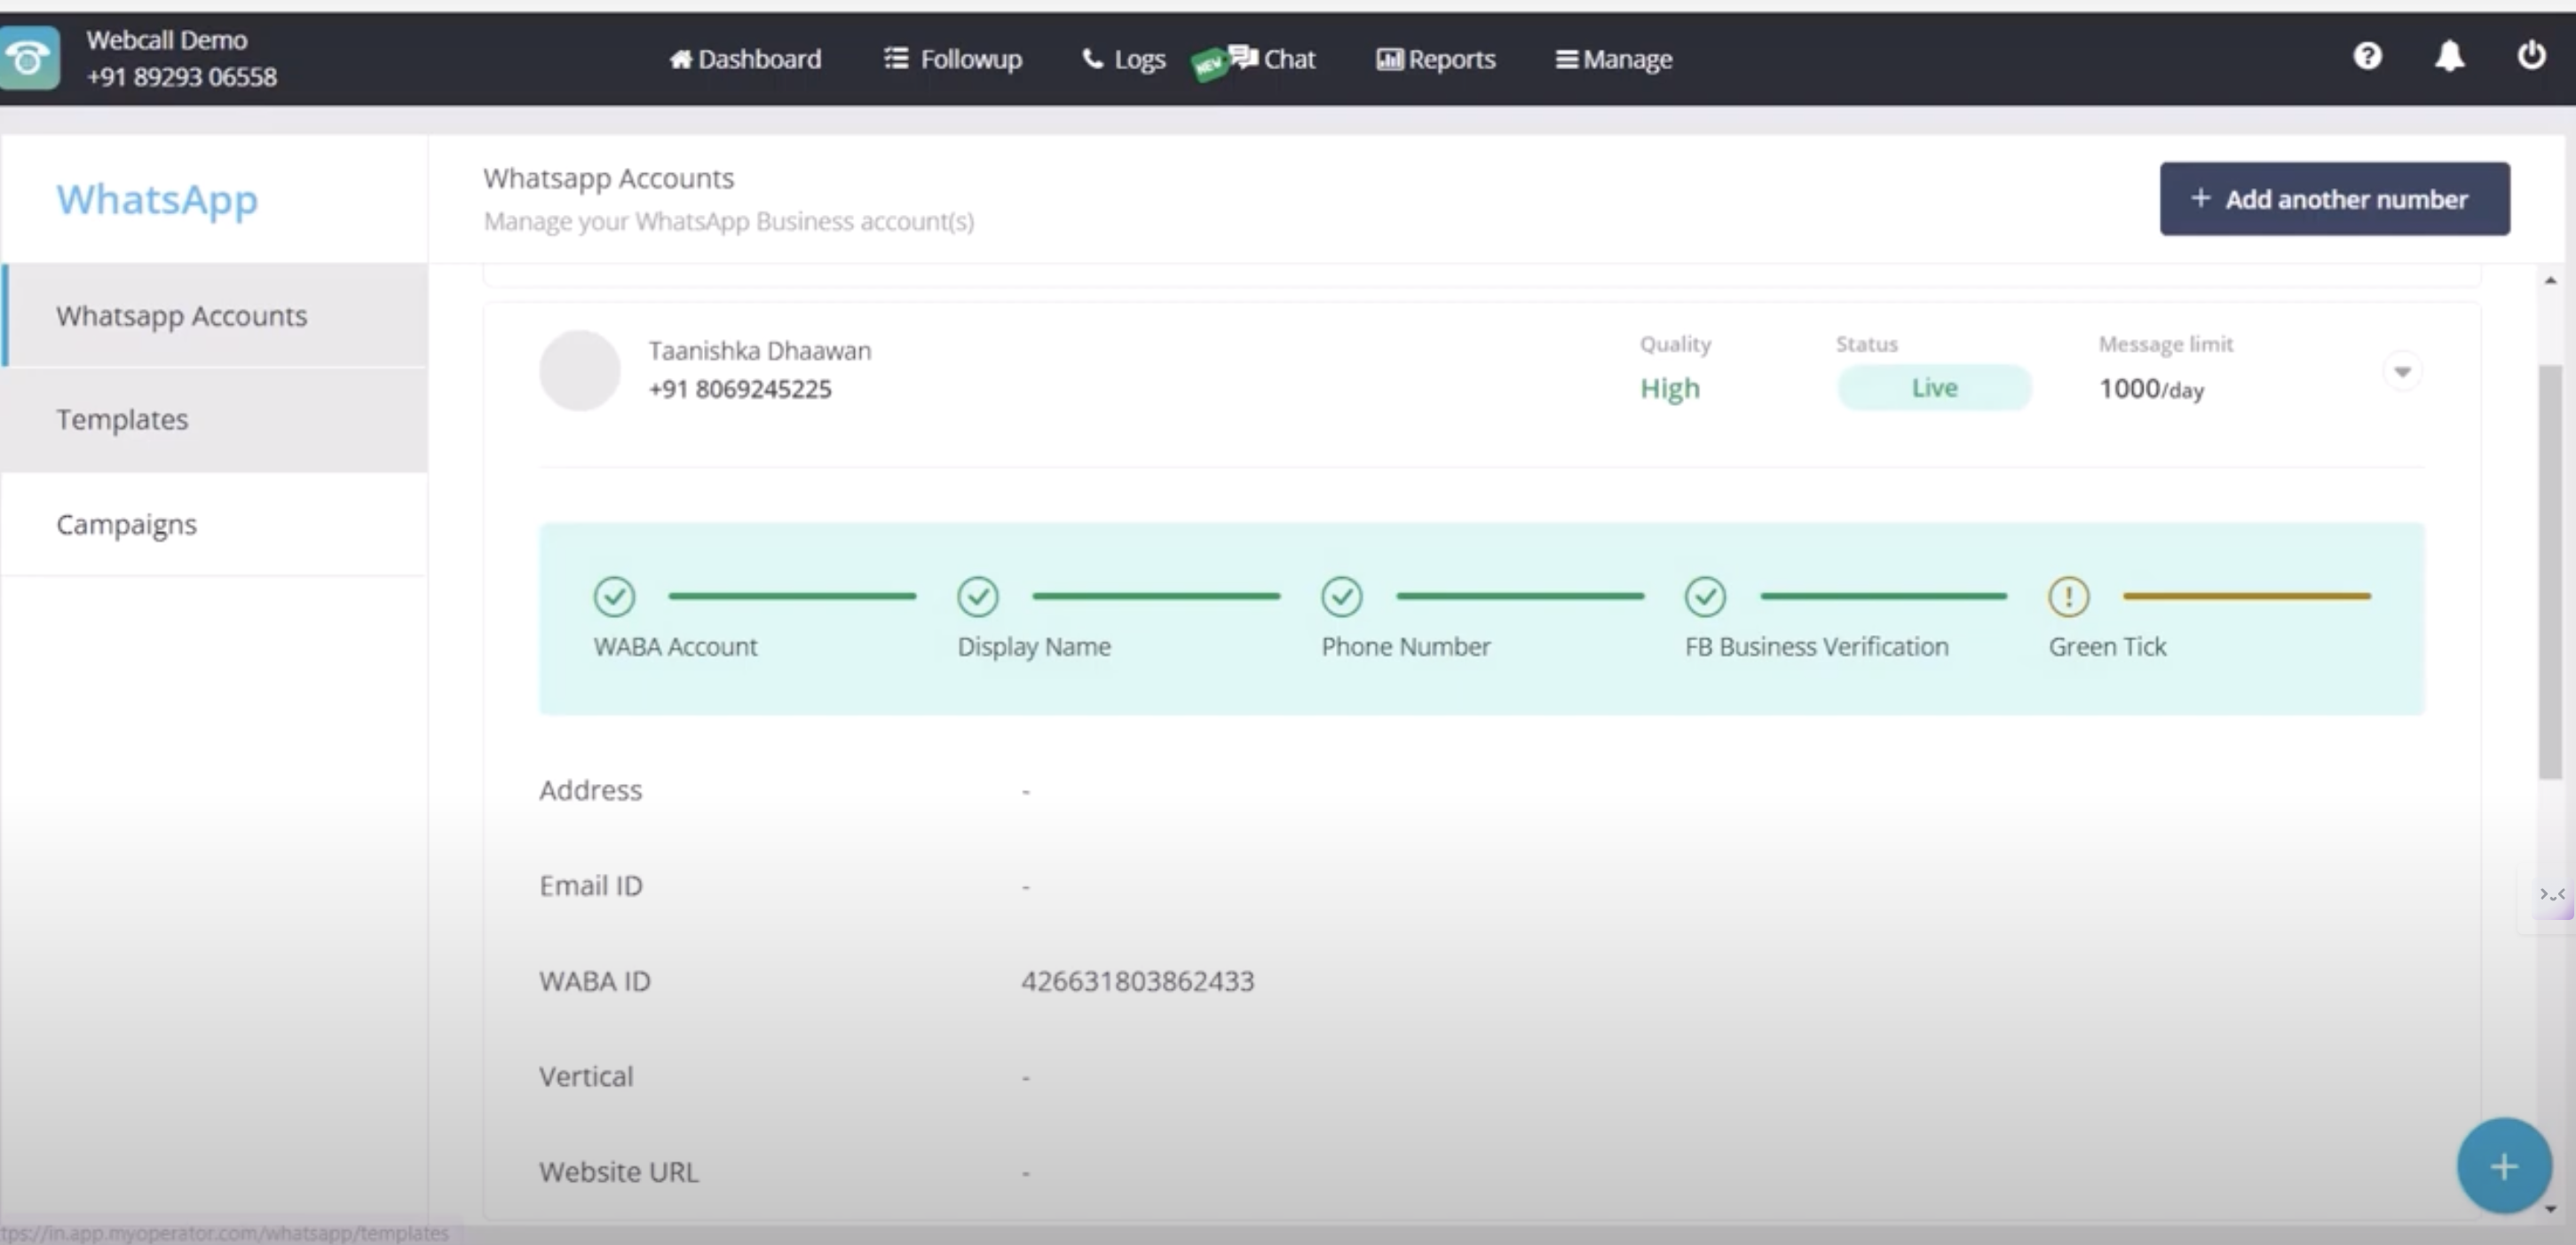
Task: Click the Live status badge
Action: [x=1933, y=388]
